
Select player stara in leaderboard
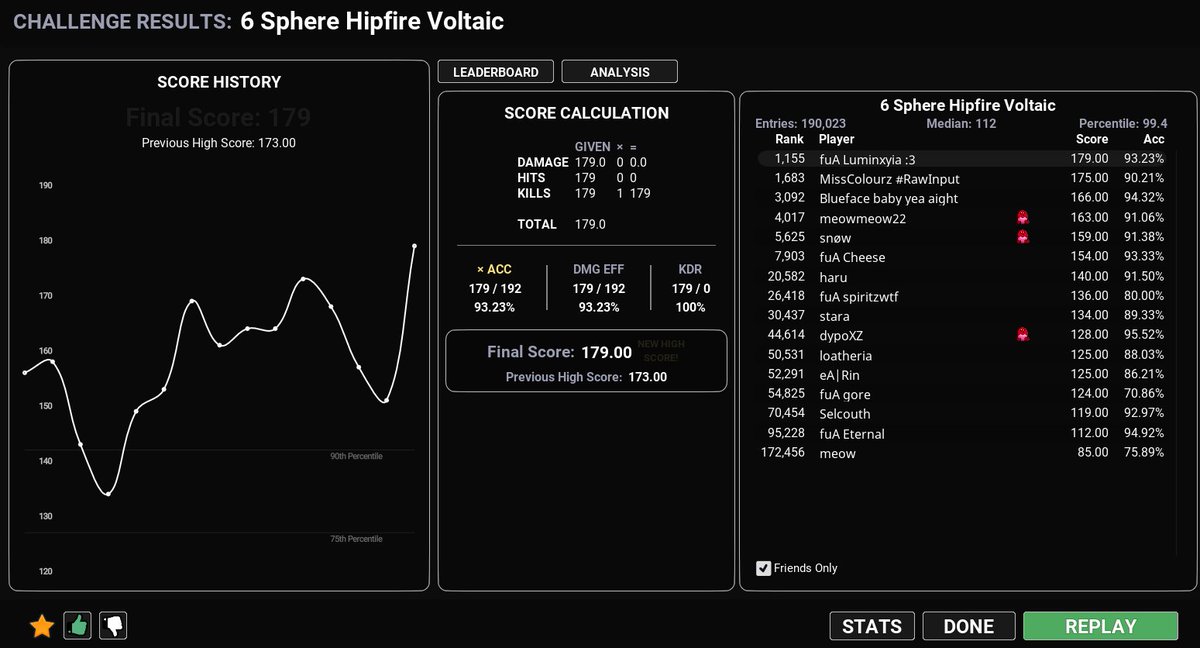[834, 316]
